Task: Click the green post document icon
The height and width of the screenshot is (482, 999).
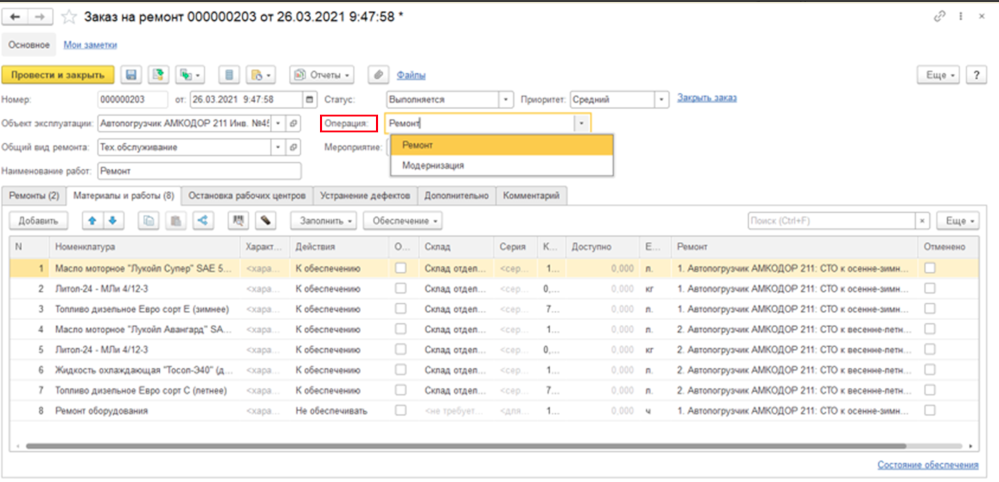Action: point(158,75)
